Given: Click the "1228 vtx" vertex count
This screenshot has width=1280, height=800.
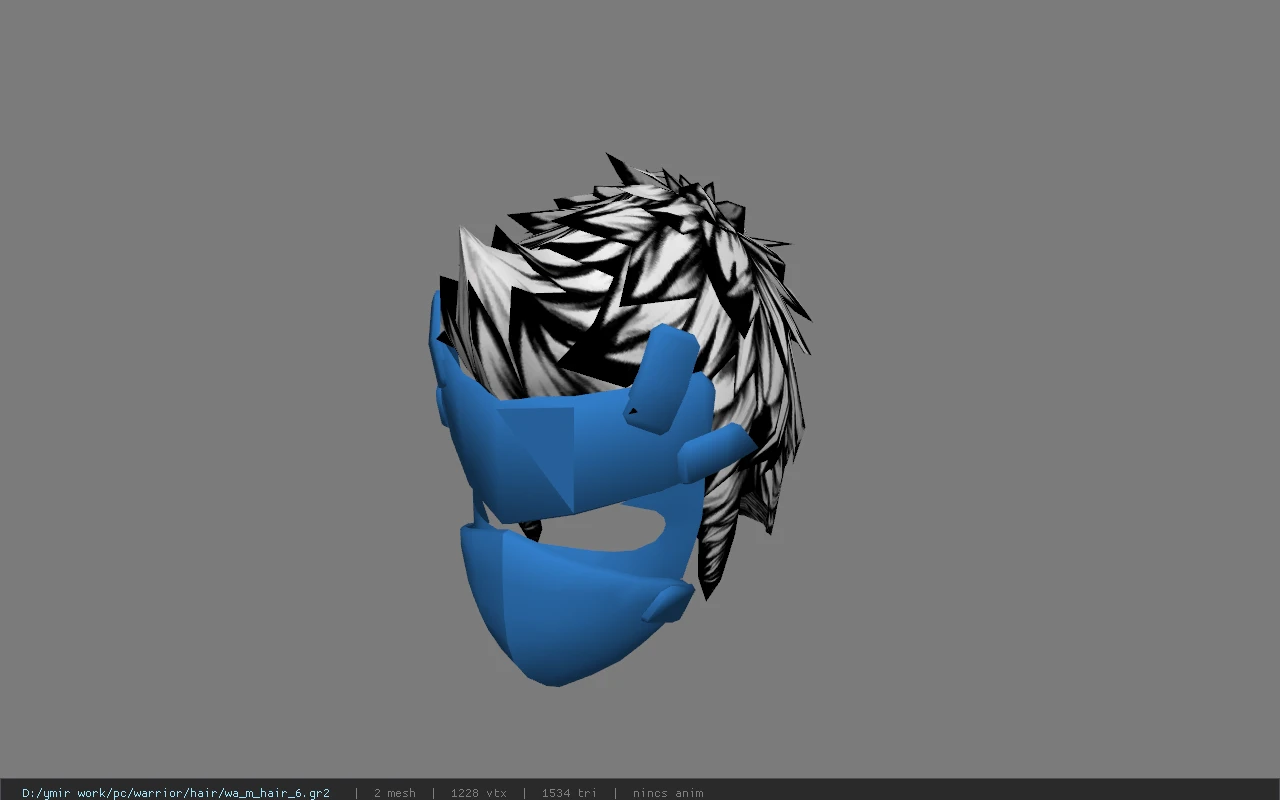Looking at the screenshot, I should click(478, 793).
